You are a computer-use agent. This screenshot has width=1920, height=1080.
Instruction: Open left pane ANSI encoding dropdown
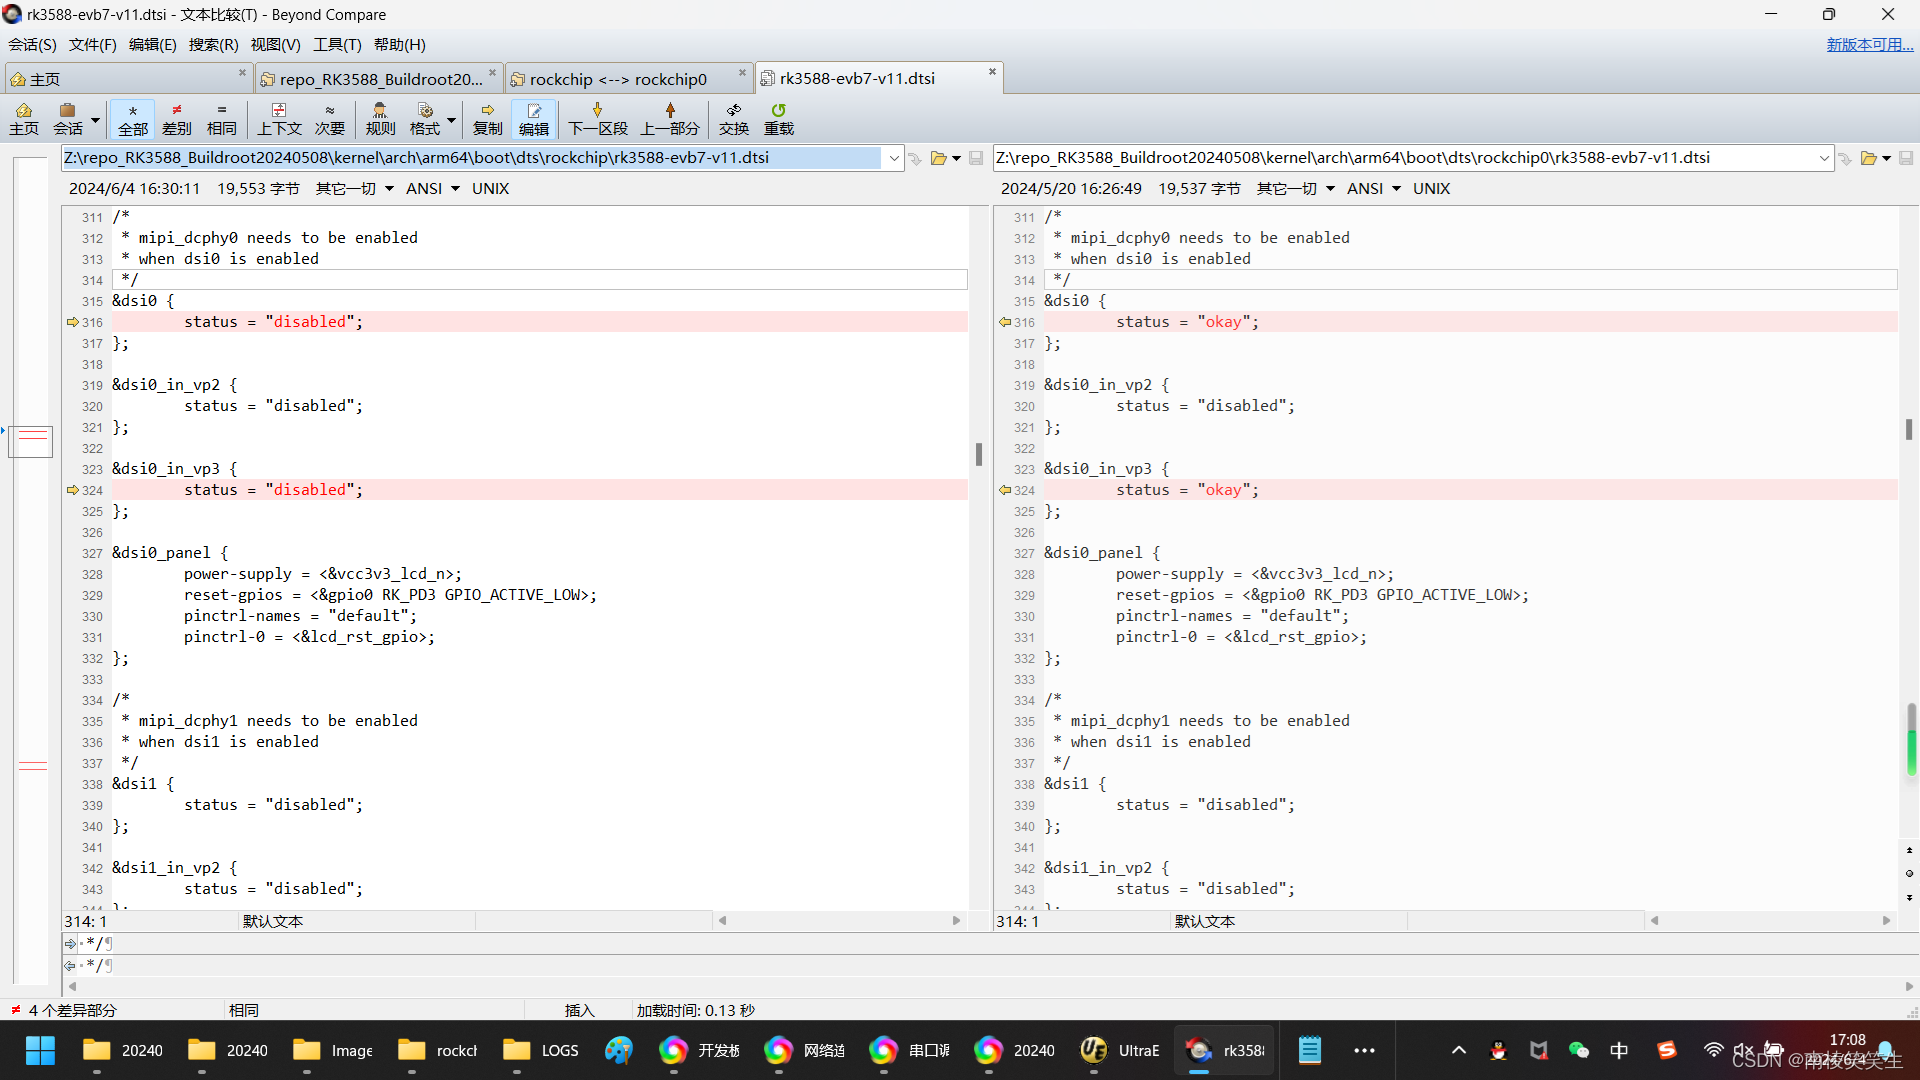click(x=432, y=189)
